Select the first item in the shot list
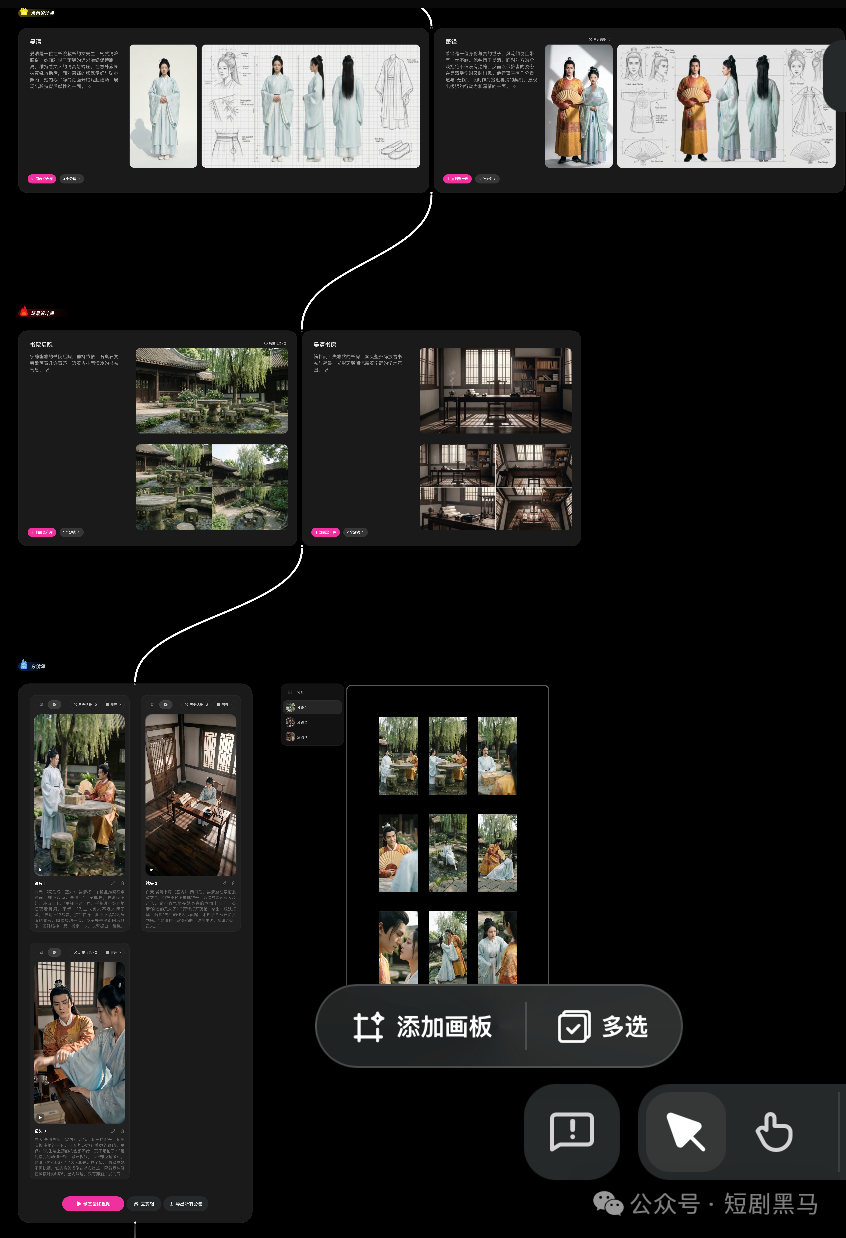 pos(312,707)
